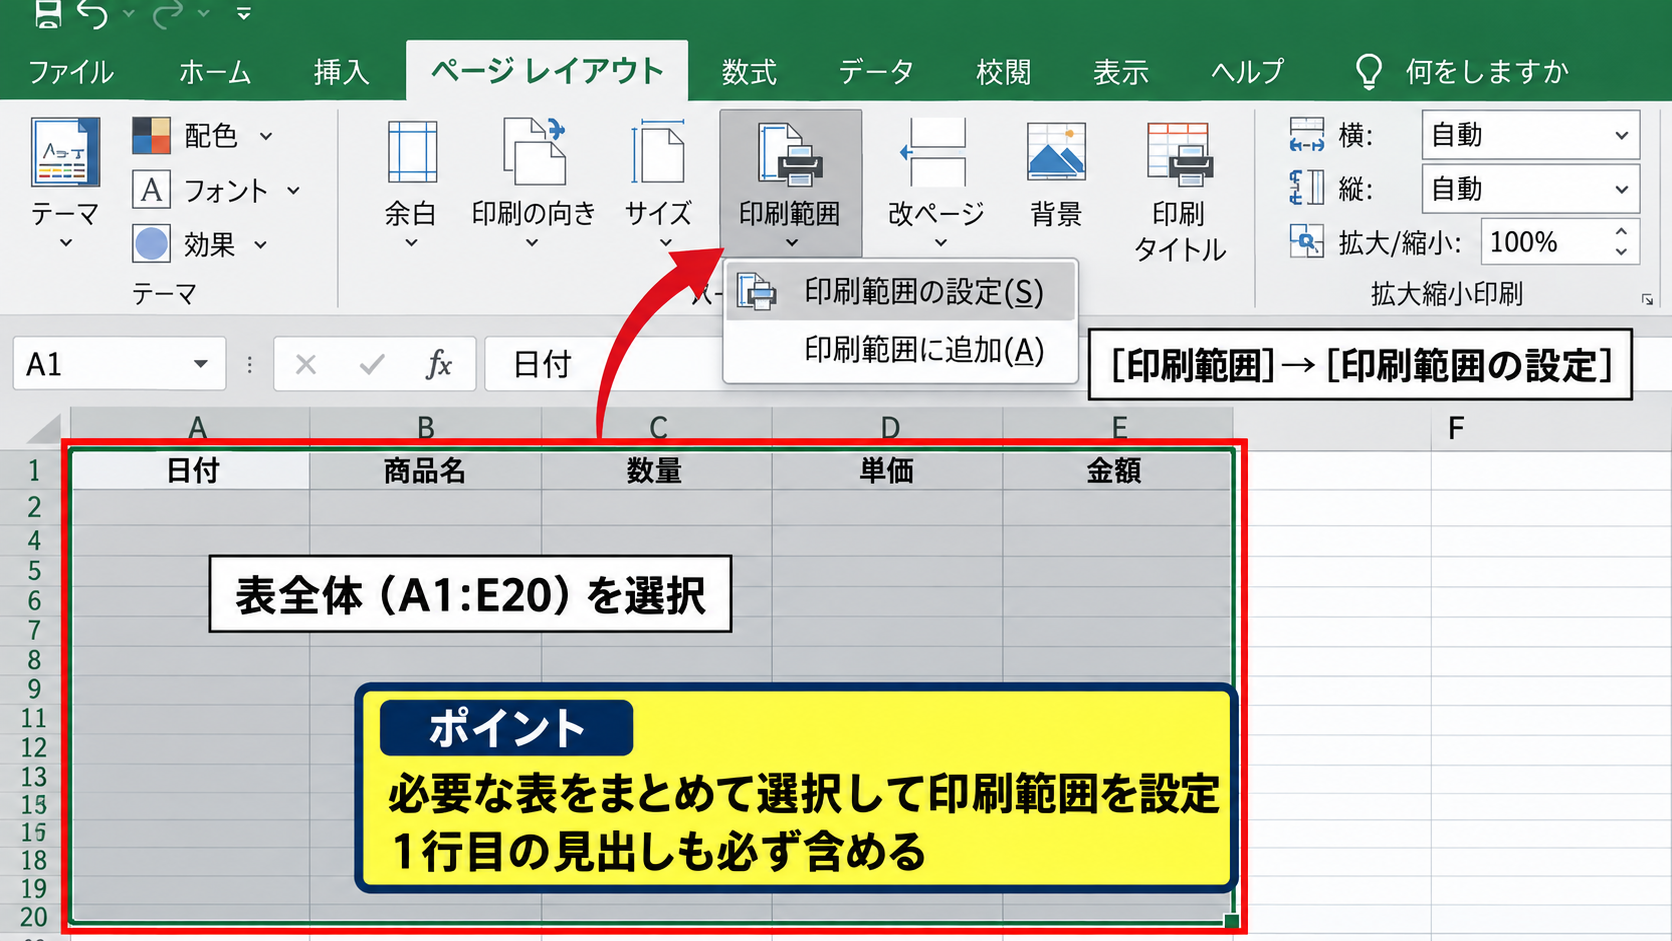Screen dimensions: 1672x941
Task: Open the 縦 height dropdown set to 自動
Action: tap(1530, 189)
